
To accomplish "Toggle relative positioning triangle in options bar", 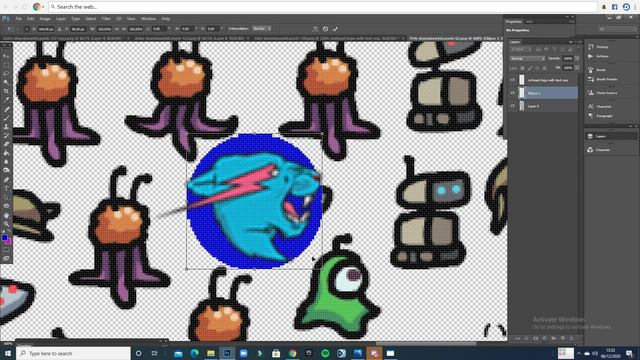I will point(60,29).
